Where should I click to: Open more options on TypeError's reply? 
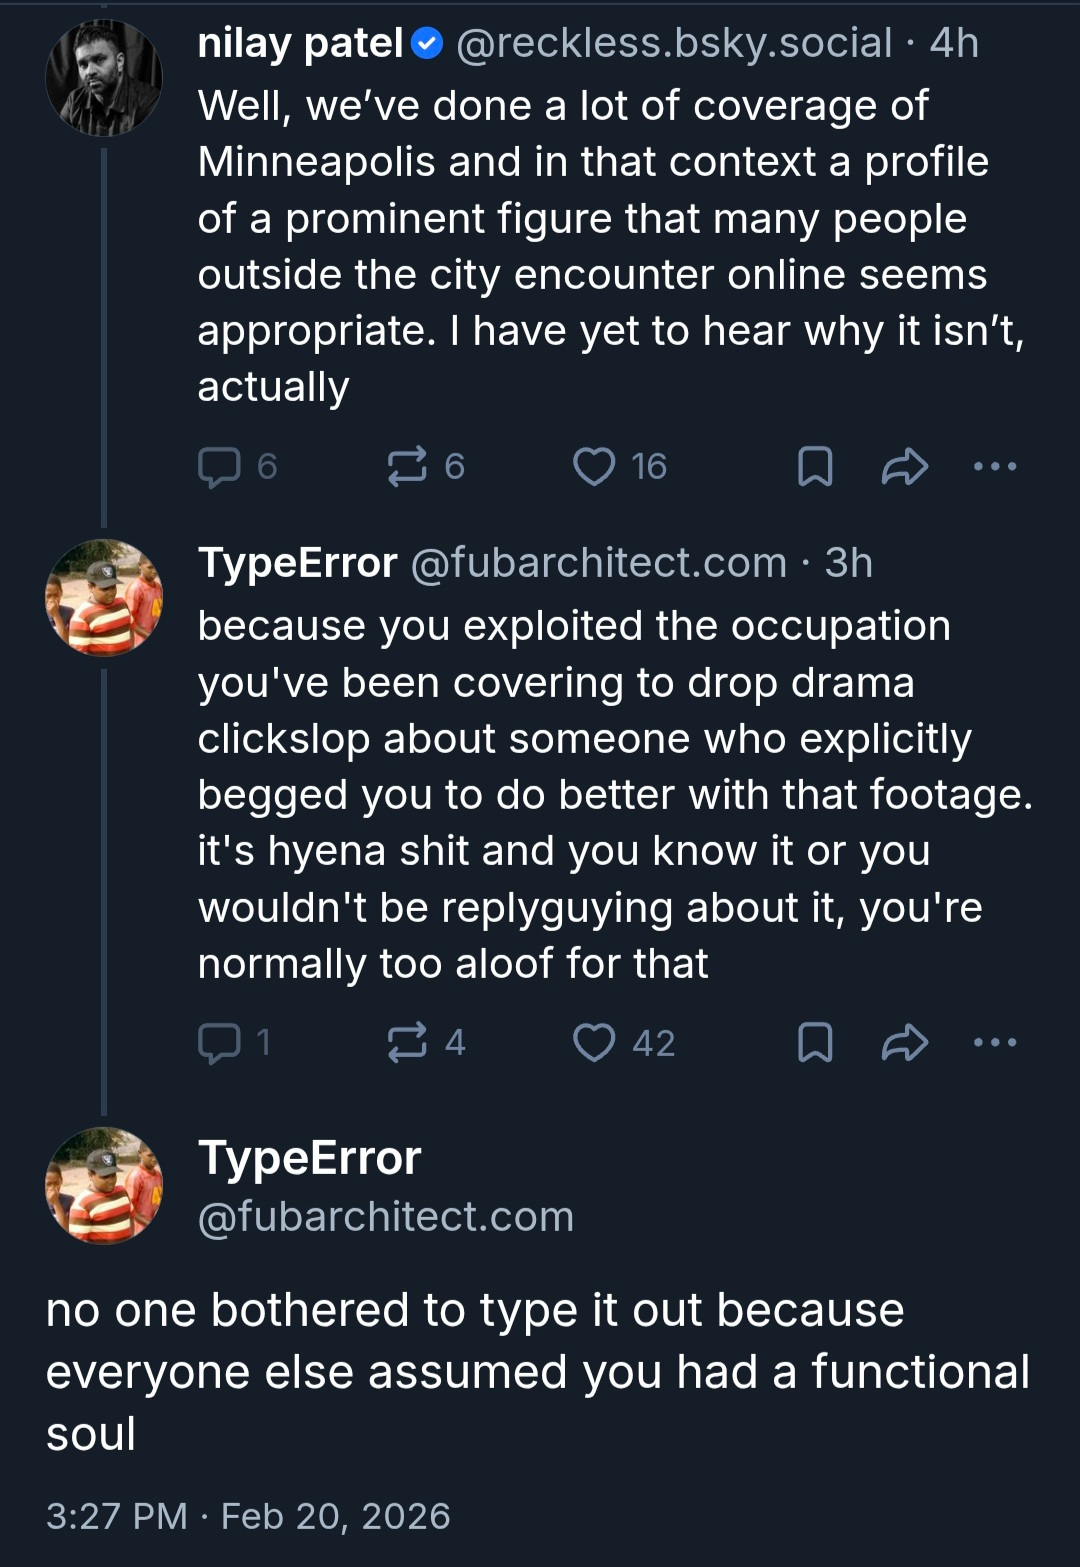(x=995, y=1043)
